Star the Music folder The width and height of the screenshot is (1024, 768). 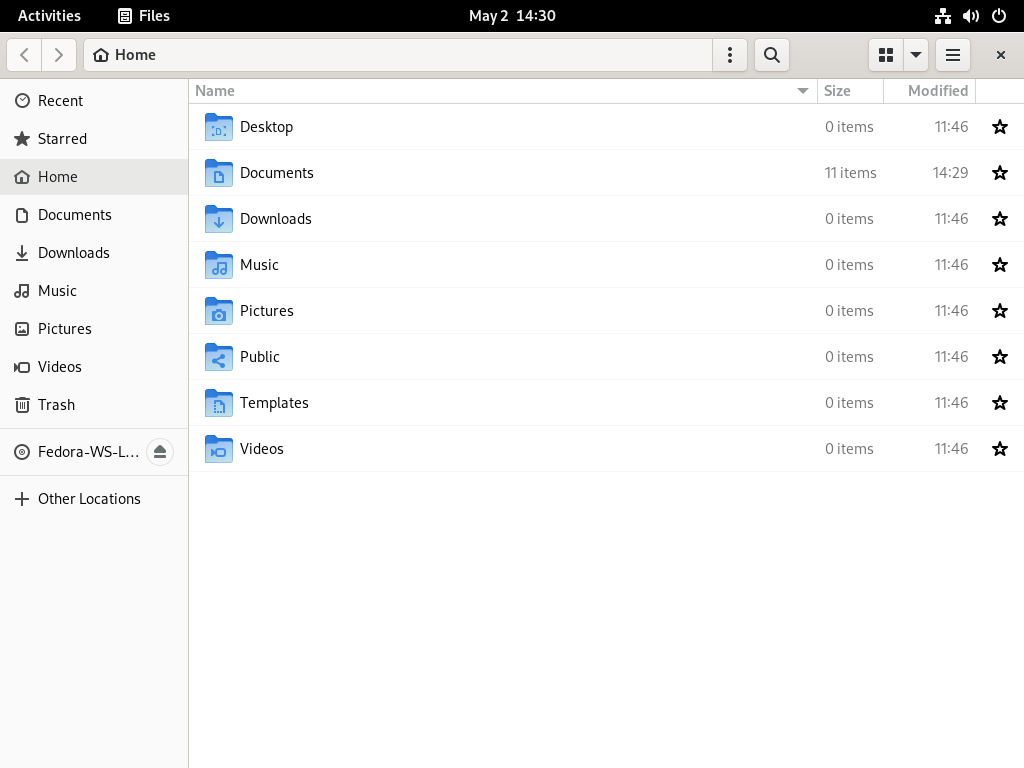pos(999,264)
